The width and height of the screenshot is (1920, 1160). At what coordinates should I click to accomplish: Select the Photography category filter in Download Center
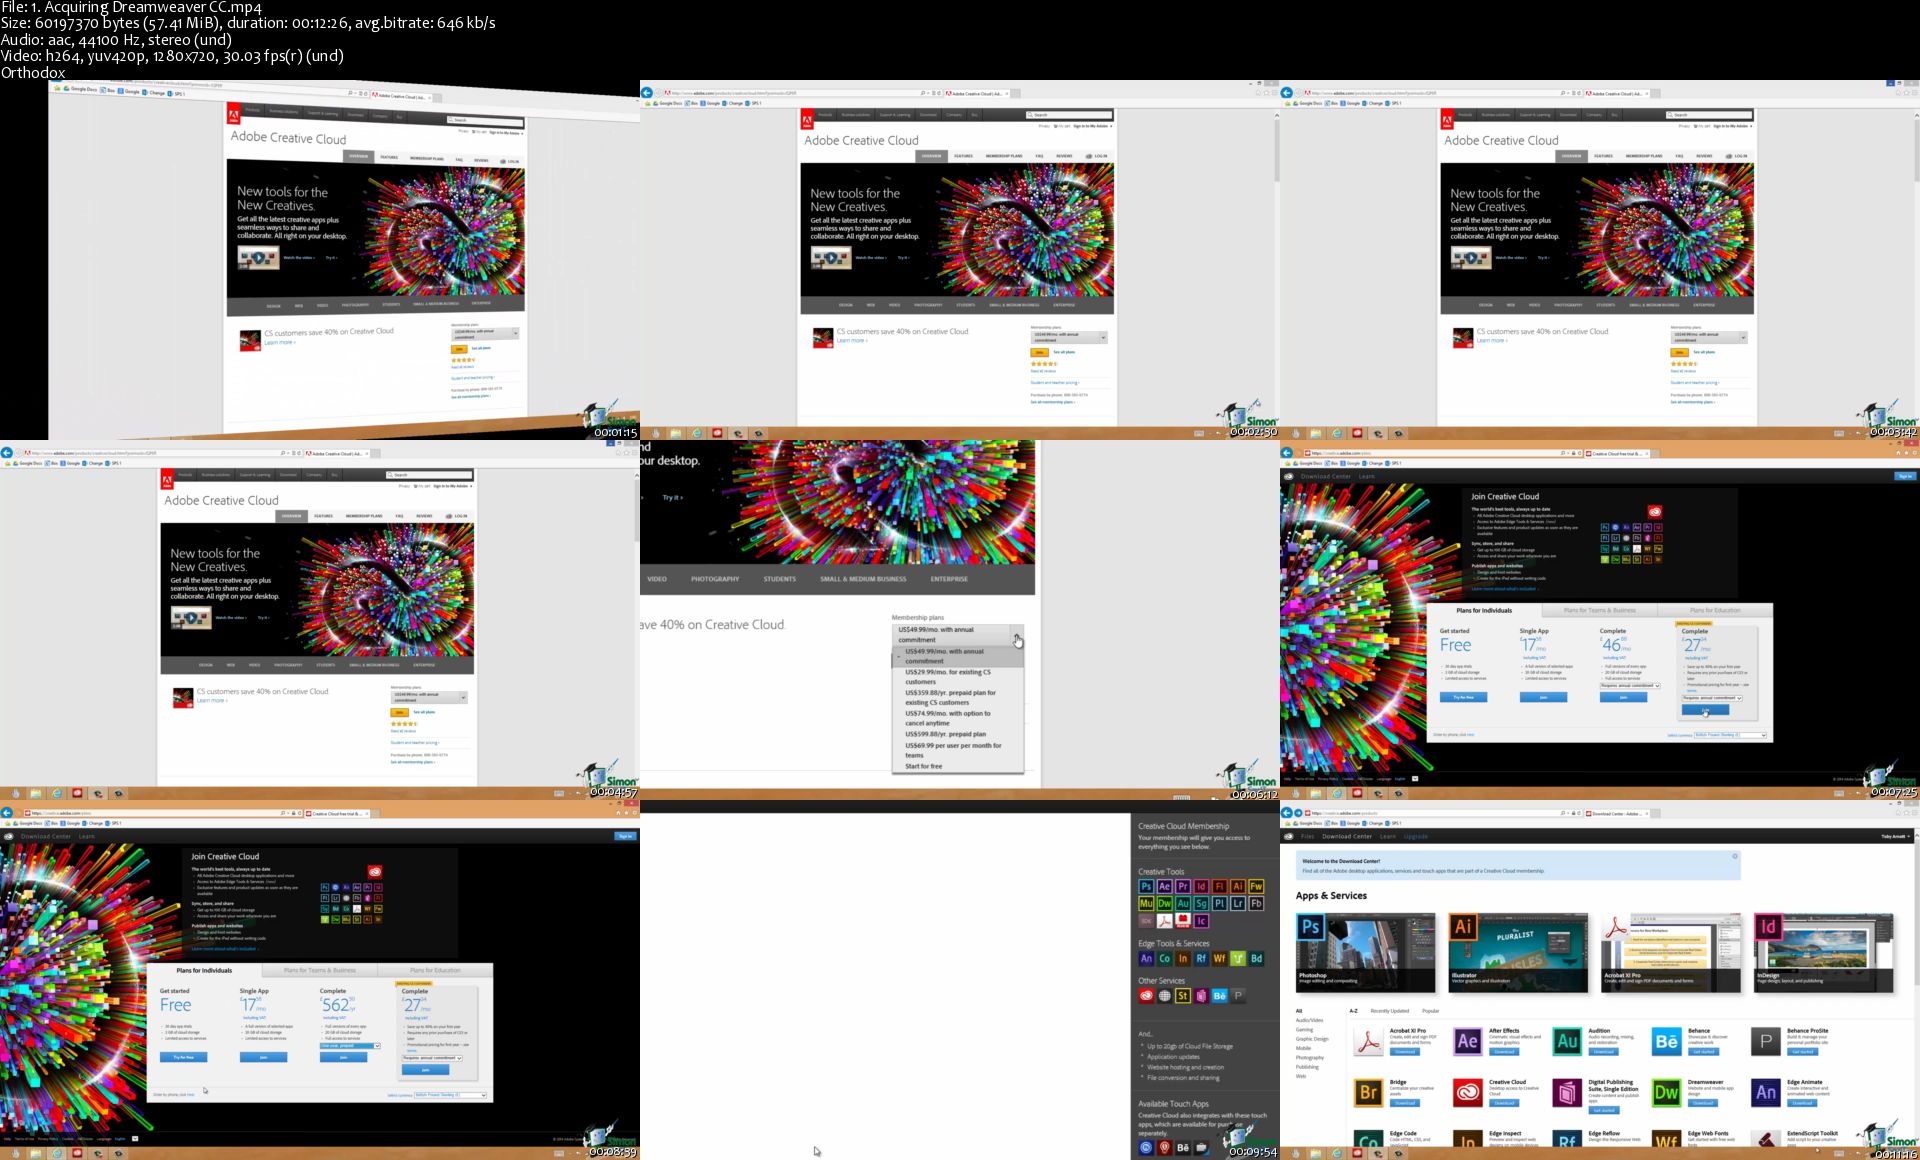point(1310,1057)
